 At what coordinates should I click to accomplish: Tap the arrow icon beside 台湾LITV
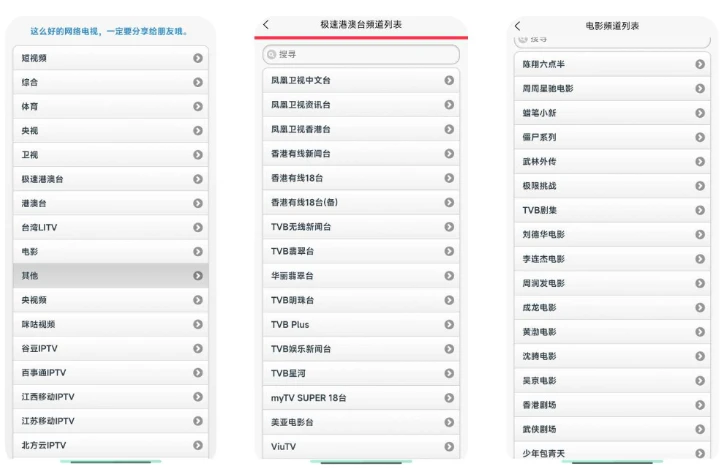click(x=198, y=227)
